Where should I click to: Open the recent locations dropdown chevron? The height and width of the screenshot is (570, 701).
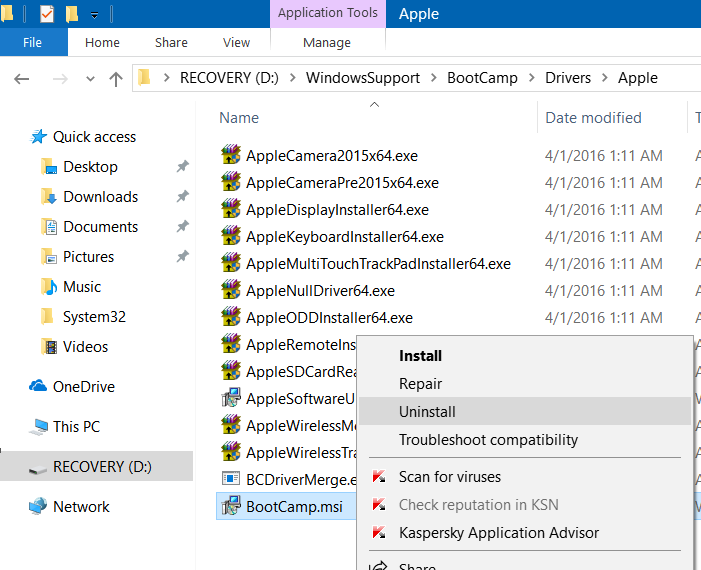click(x=88, y=79)
